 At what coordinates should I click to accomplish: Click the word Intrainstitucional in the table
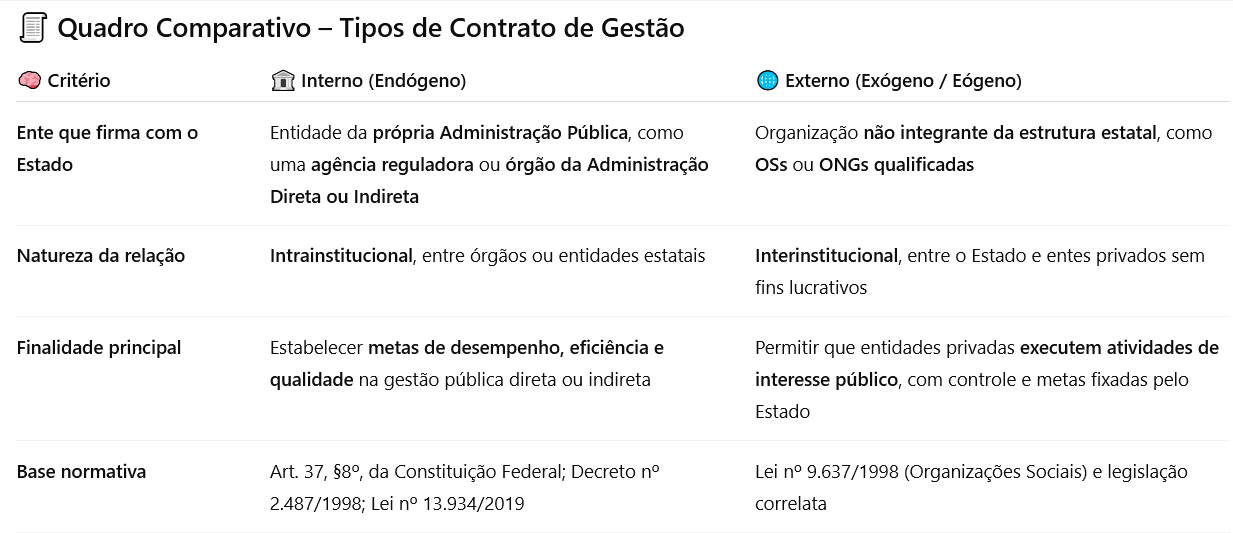[x=341, y=255]
